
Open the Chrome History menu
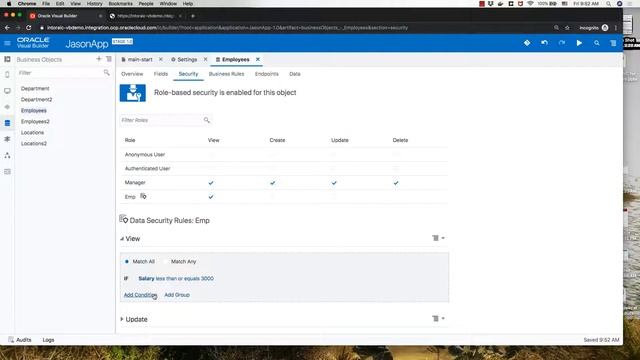pyautogui.click(x=94, y=4)
